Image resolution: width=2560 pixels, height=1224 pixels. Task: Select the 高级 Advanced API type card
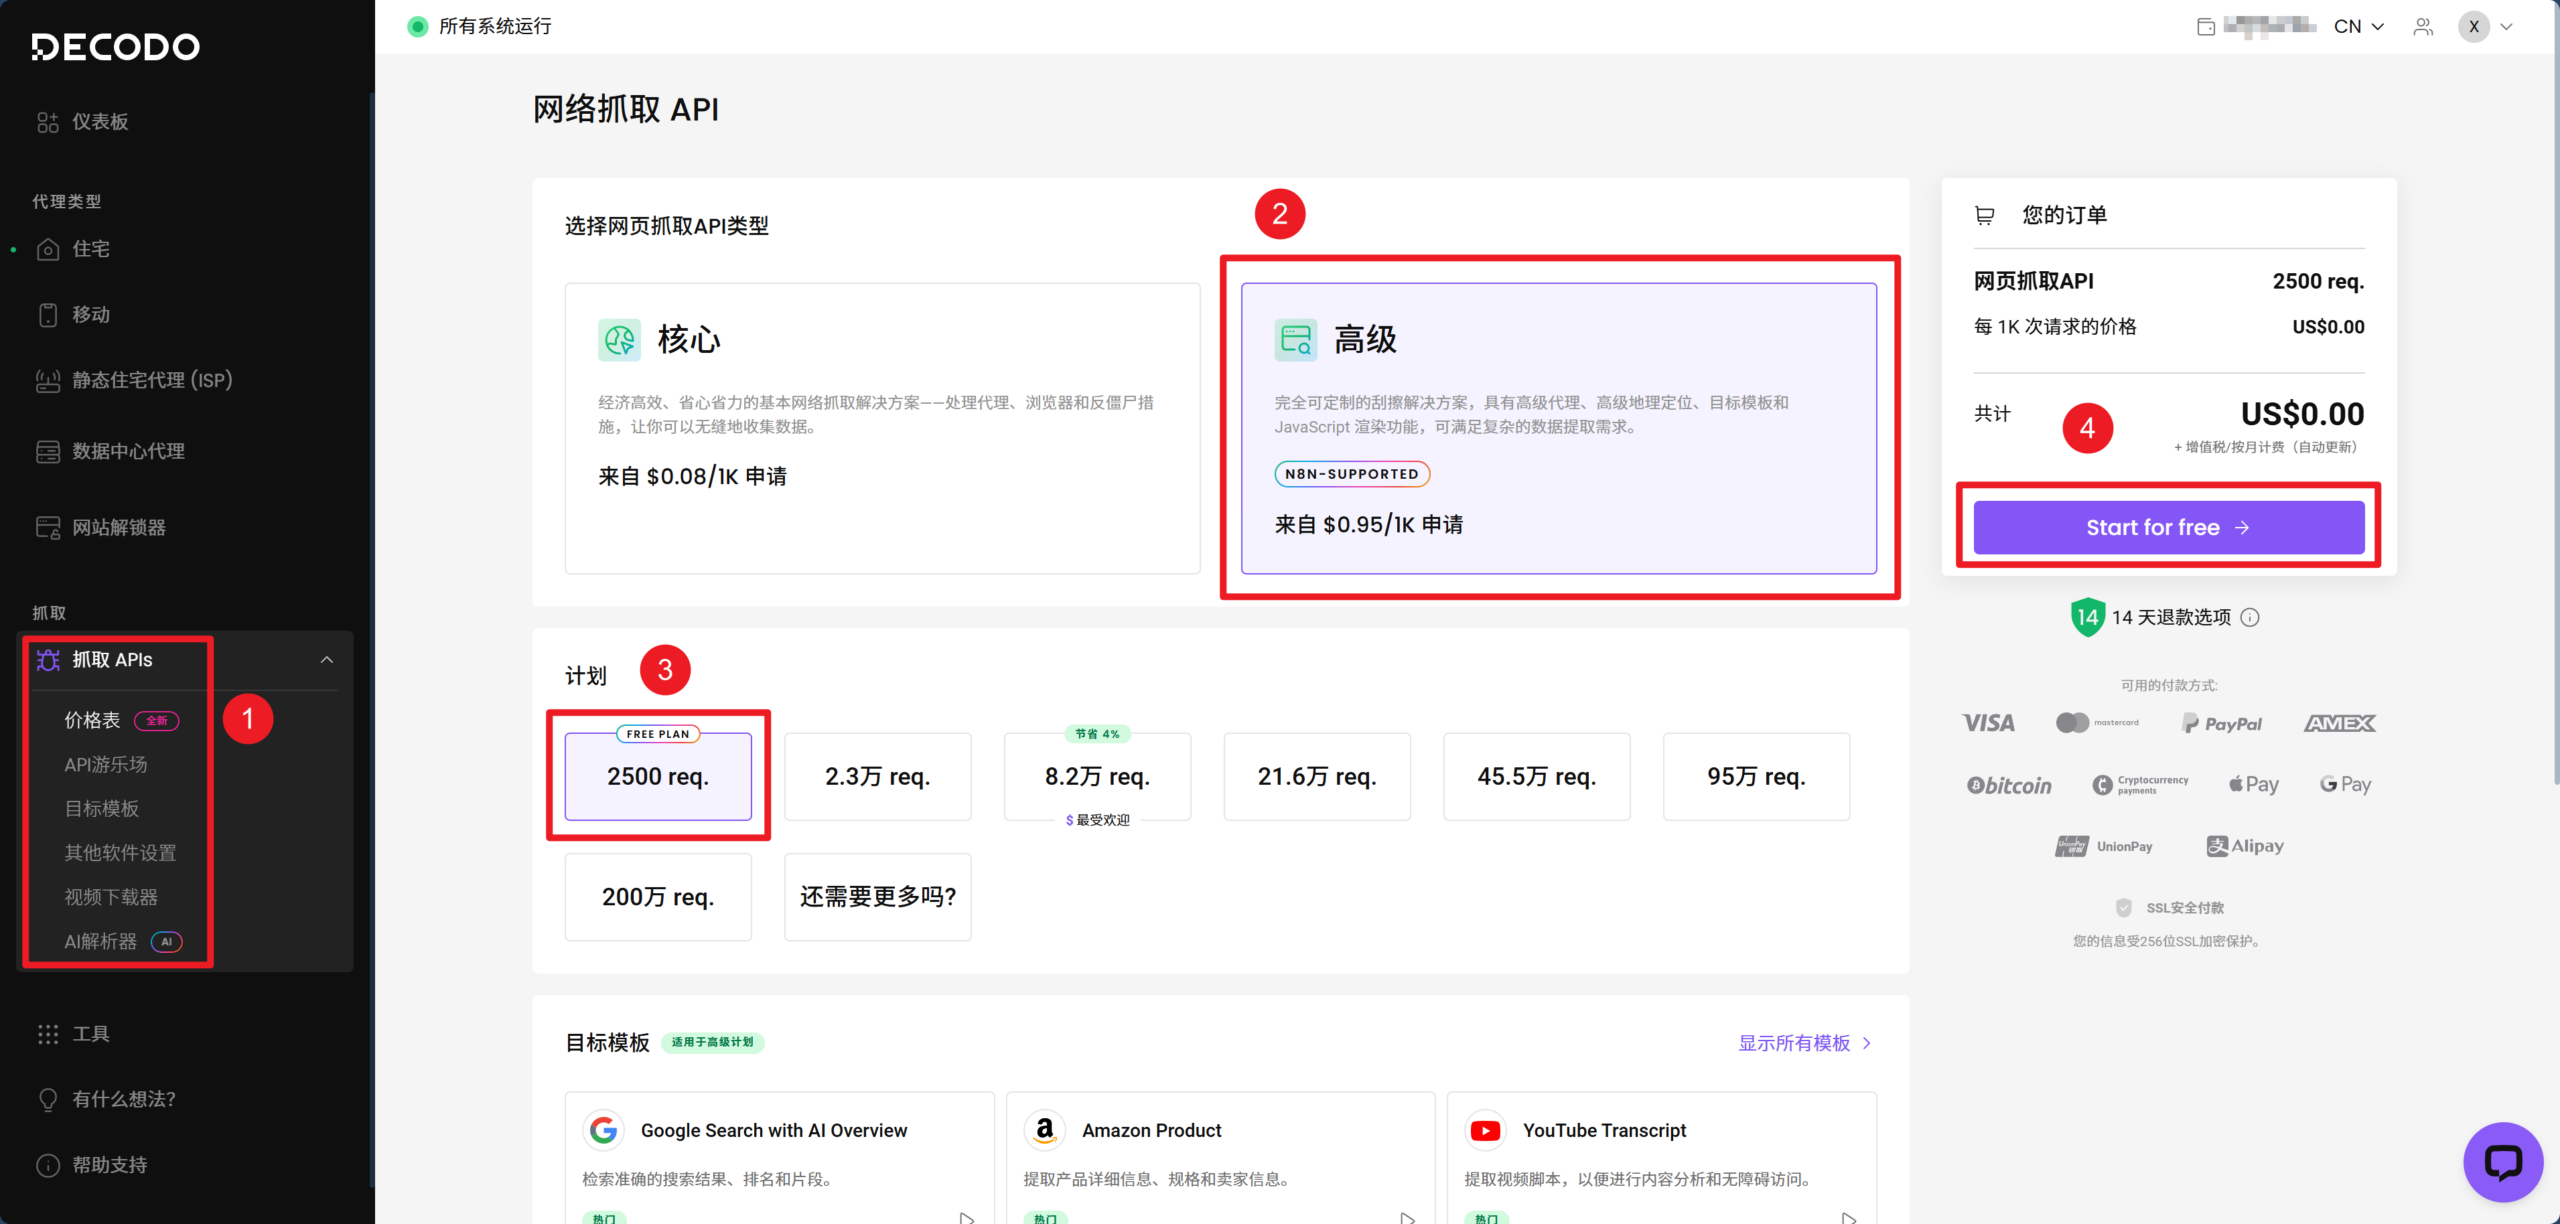point(1558,428)
